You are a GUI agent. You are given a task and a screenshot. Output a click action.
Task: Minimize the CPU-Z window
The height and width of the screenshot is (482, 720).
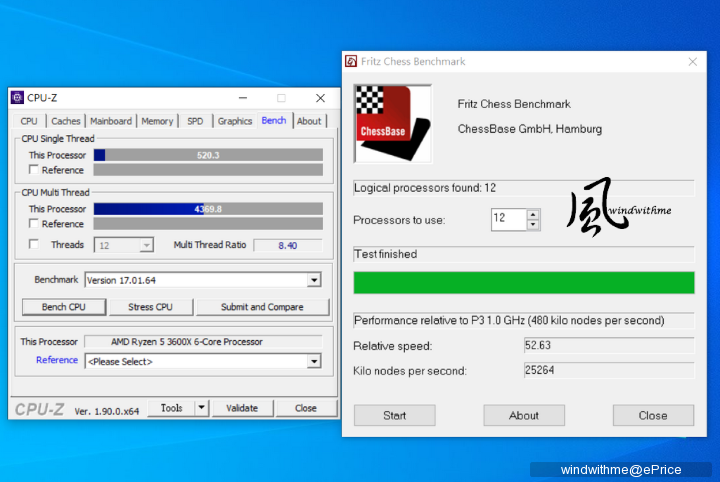click(x=243, y=98)
